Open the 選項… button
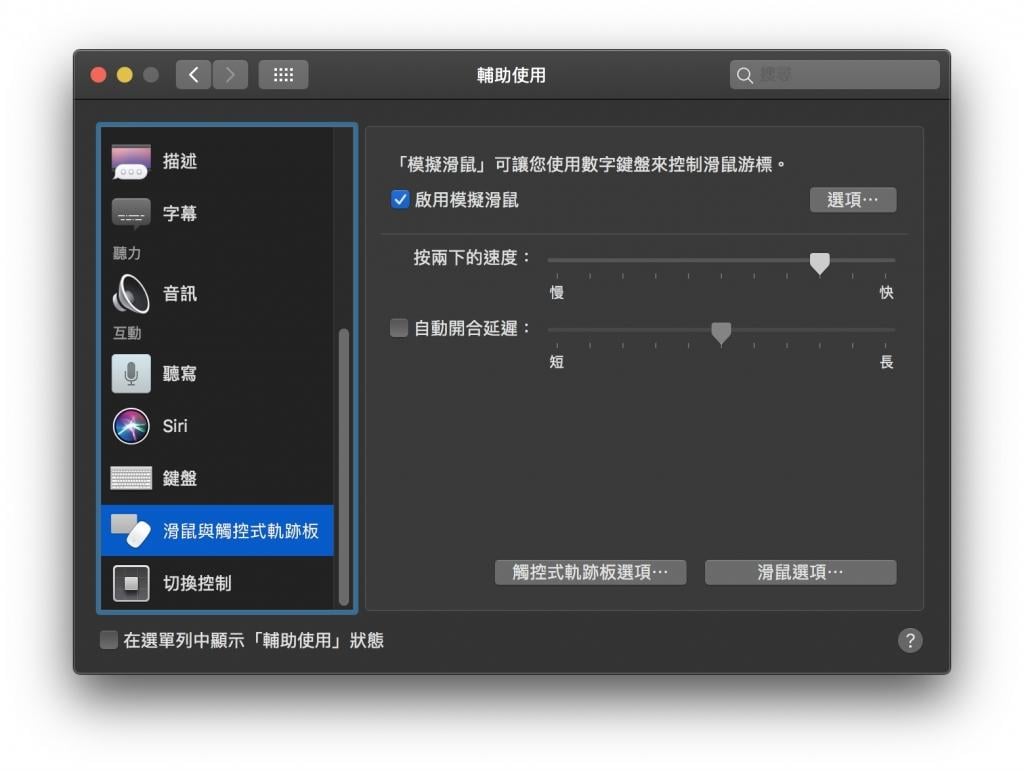This screenshot has width=1024, height=771. point(853,200)
